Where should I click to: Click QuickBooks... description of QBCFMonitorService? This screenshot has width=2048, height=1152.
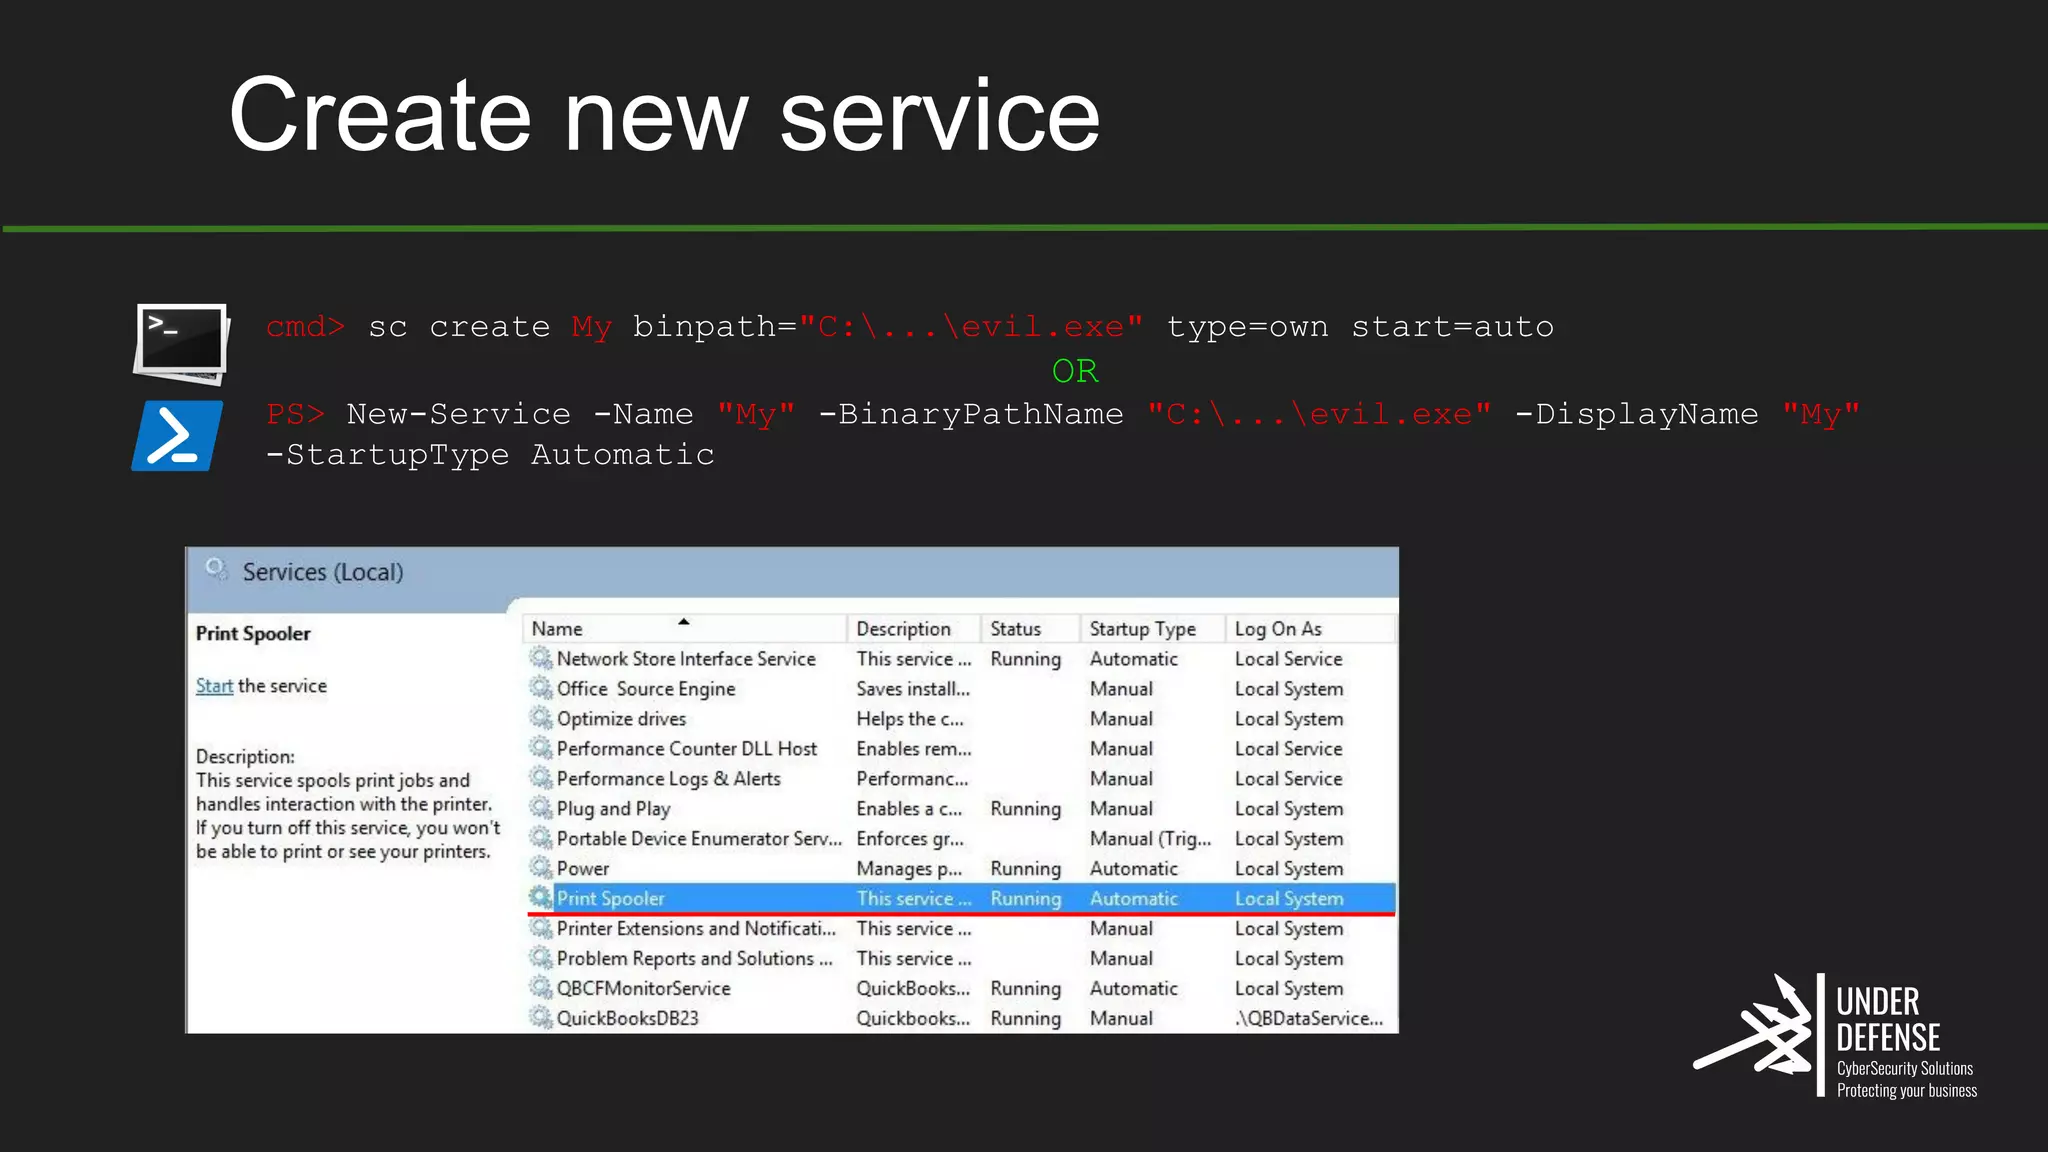913,989
